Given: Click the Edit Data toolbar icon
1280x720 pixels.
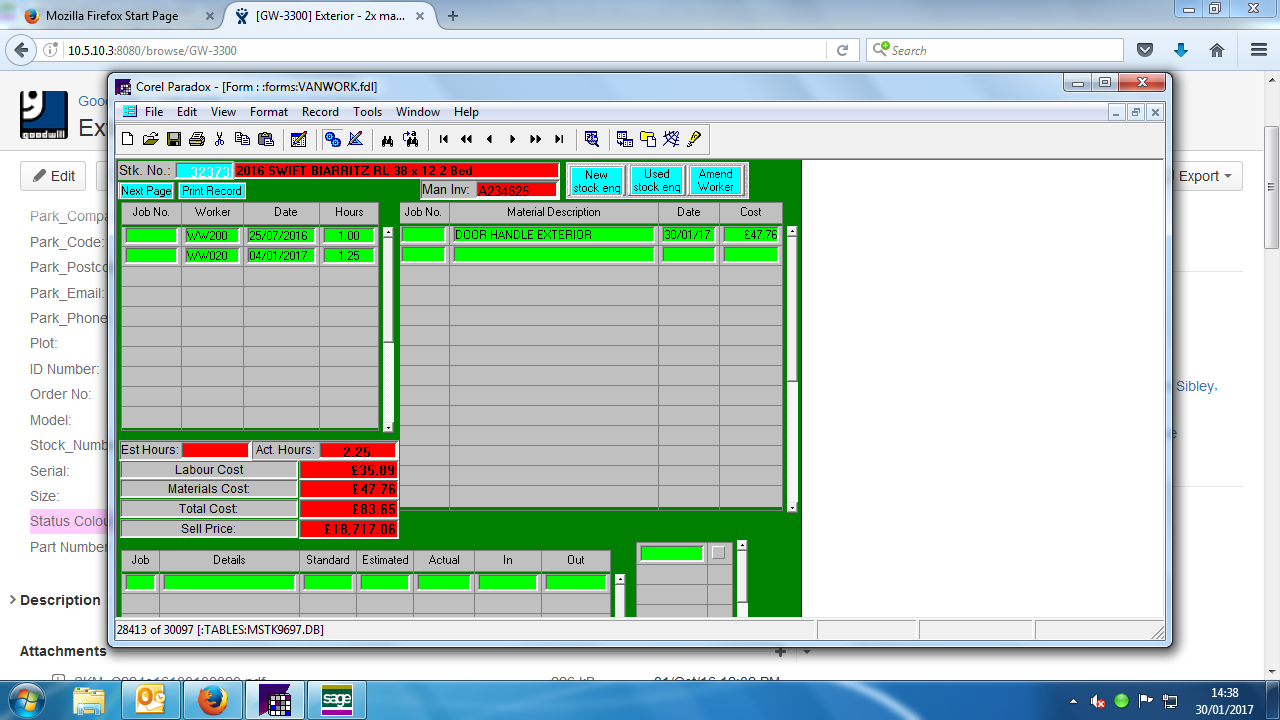Looking at the screenshot, I should [x=298, y=139].
